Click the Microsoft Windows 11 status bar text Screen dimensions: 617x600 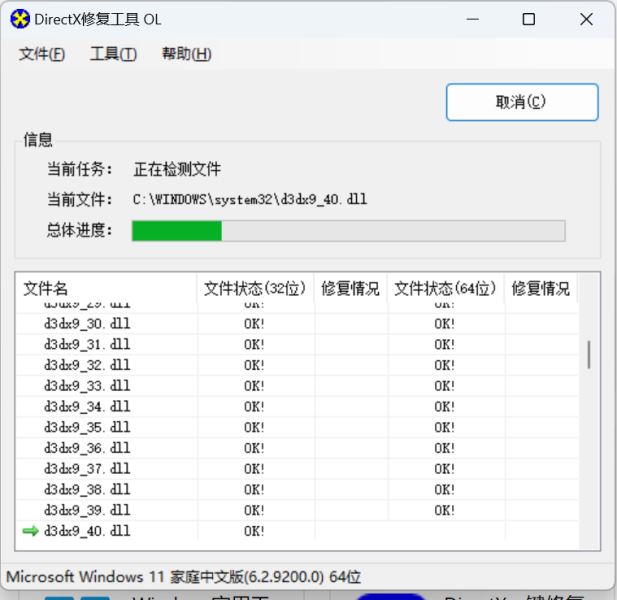coord(184,577)
